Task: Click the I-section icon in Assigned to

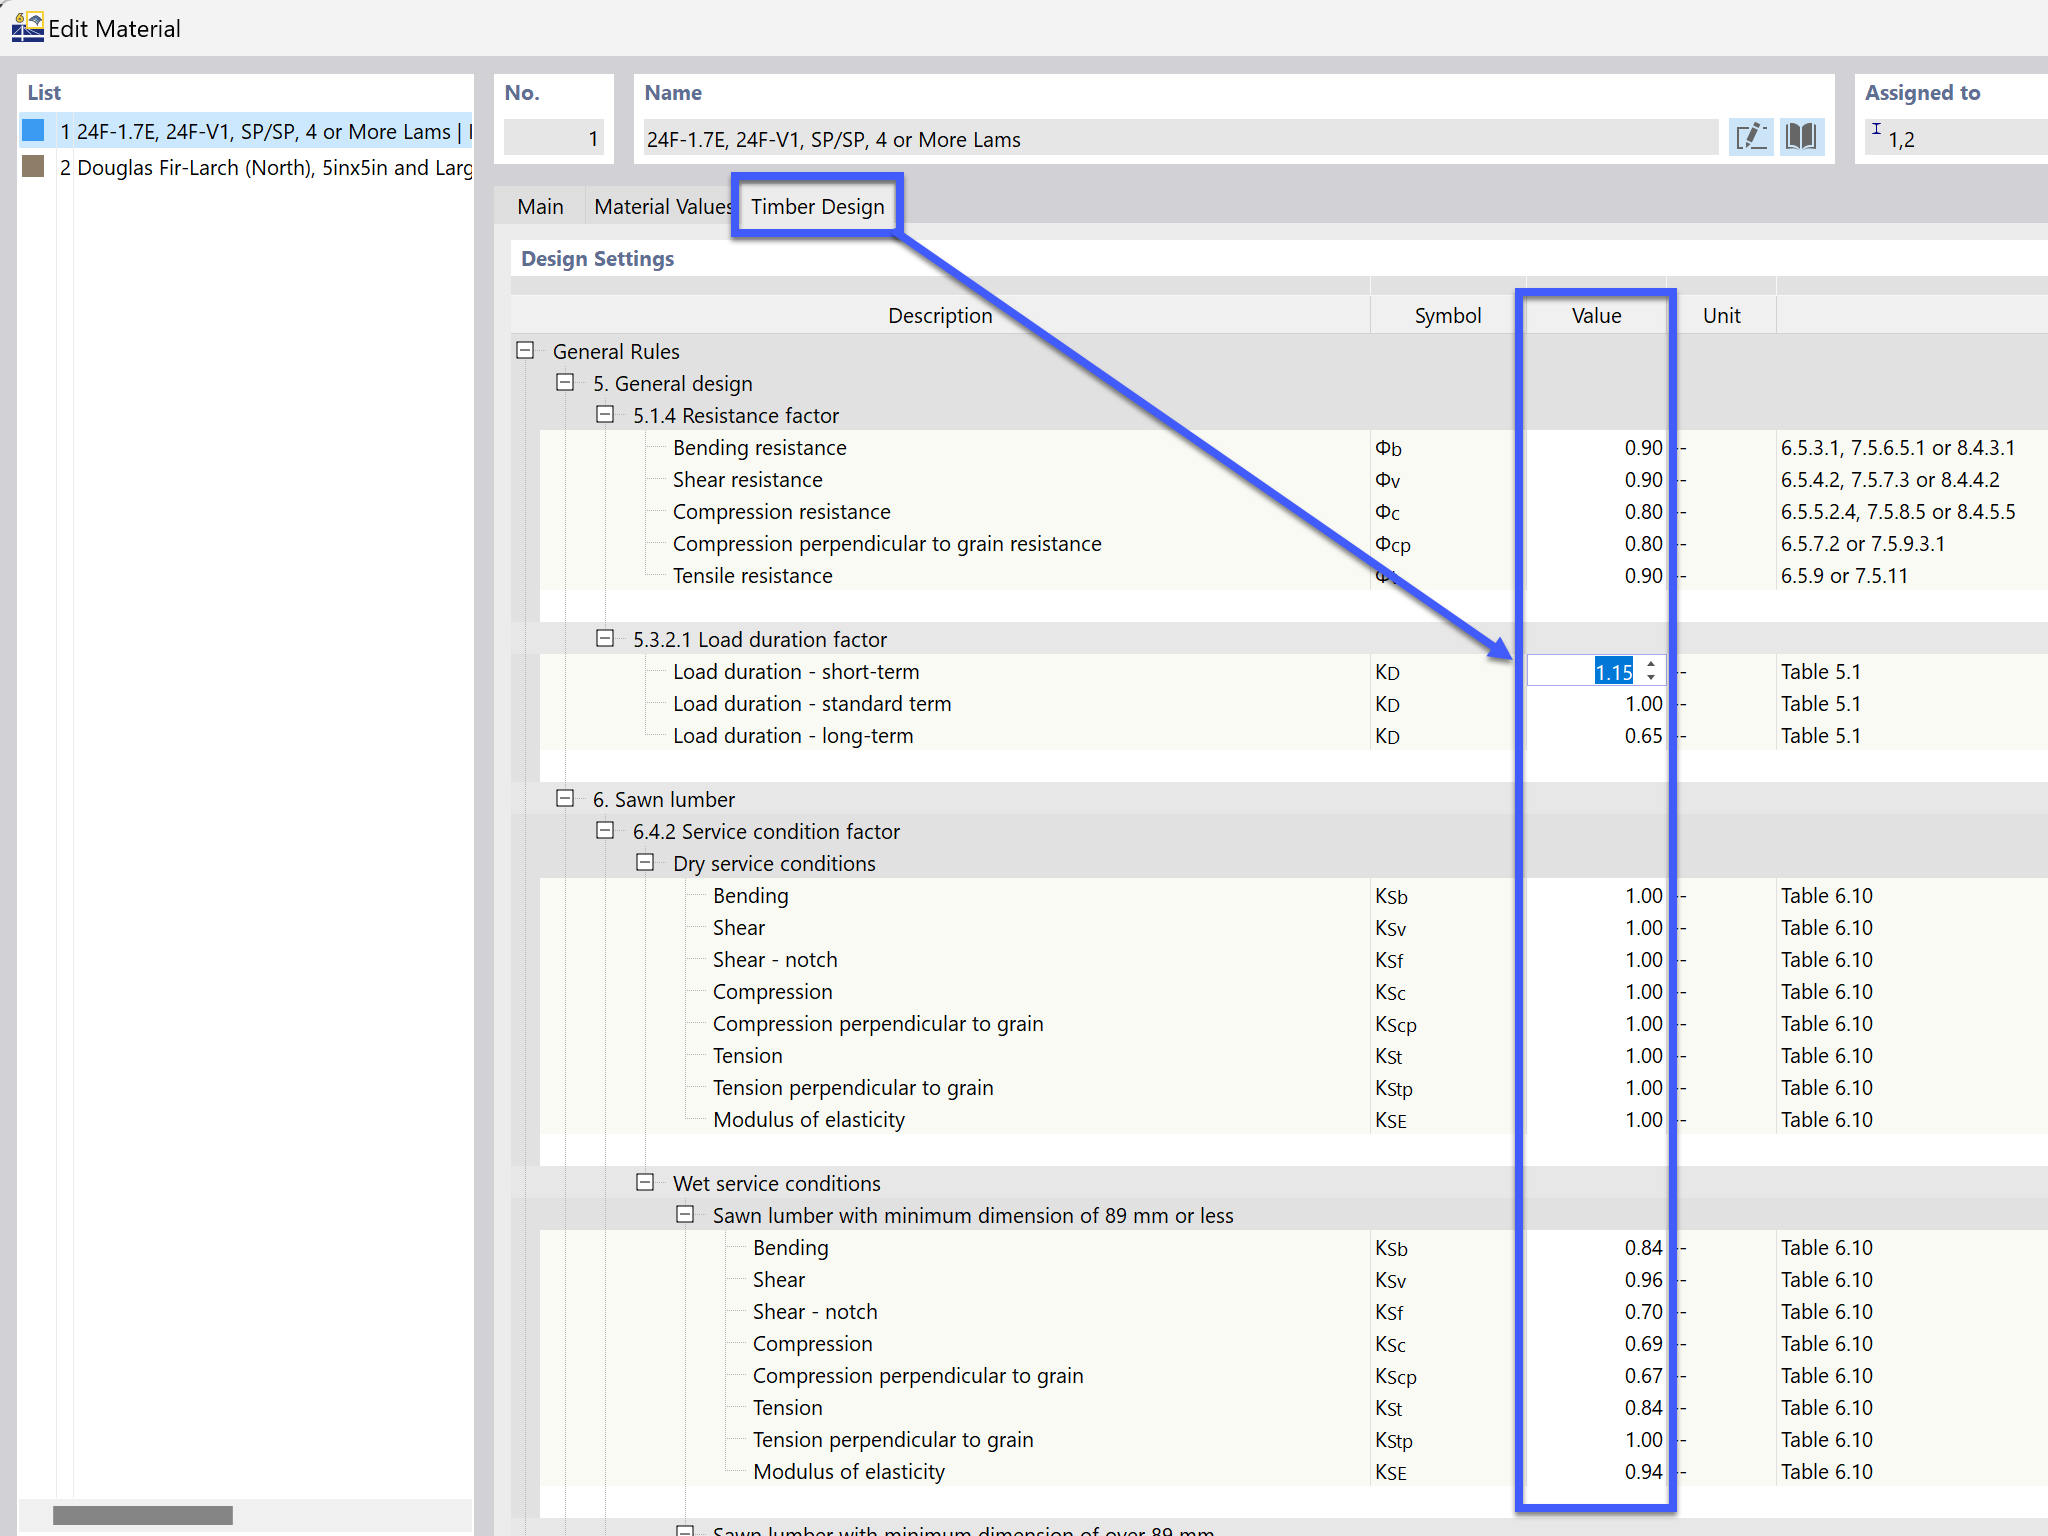Action: (x=1876, y=130)
